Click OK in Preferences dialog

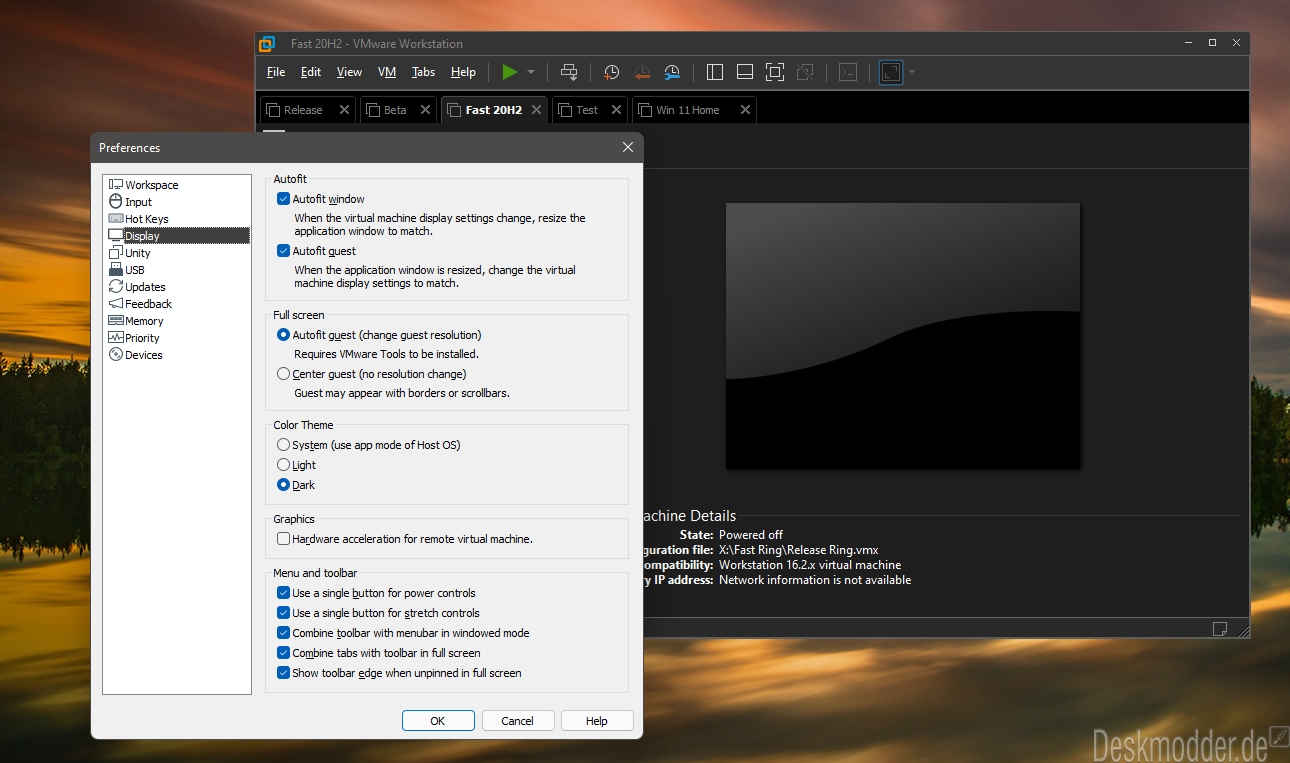point(438,721)
